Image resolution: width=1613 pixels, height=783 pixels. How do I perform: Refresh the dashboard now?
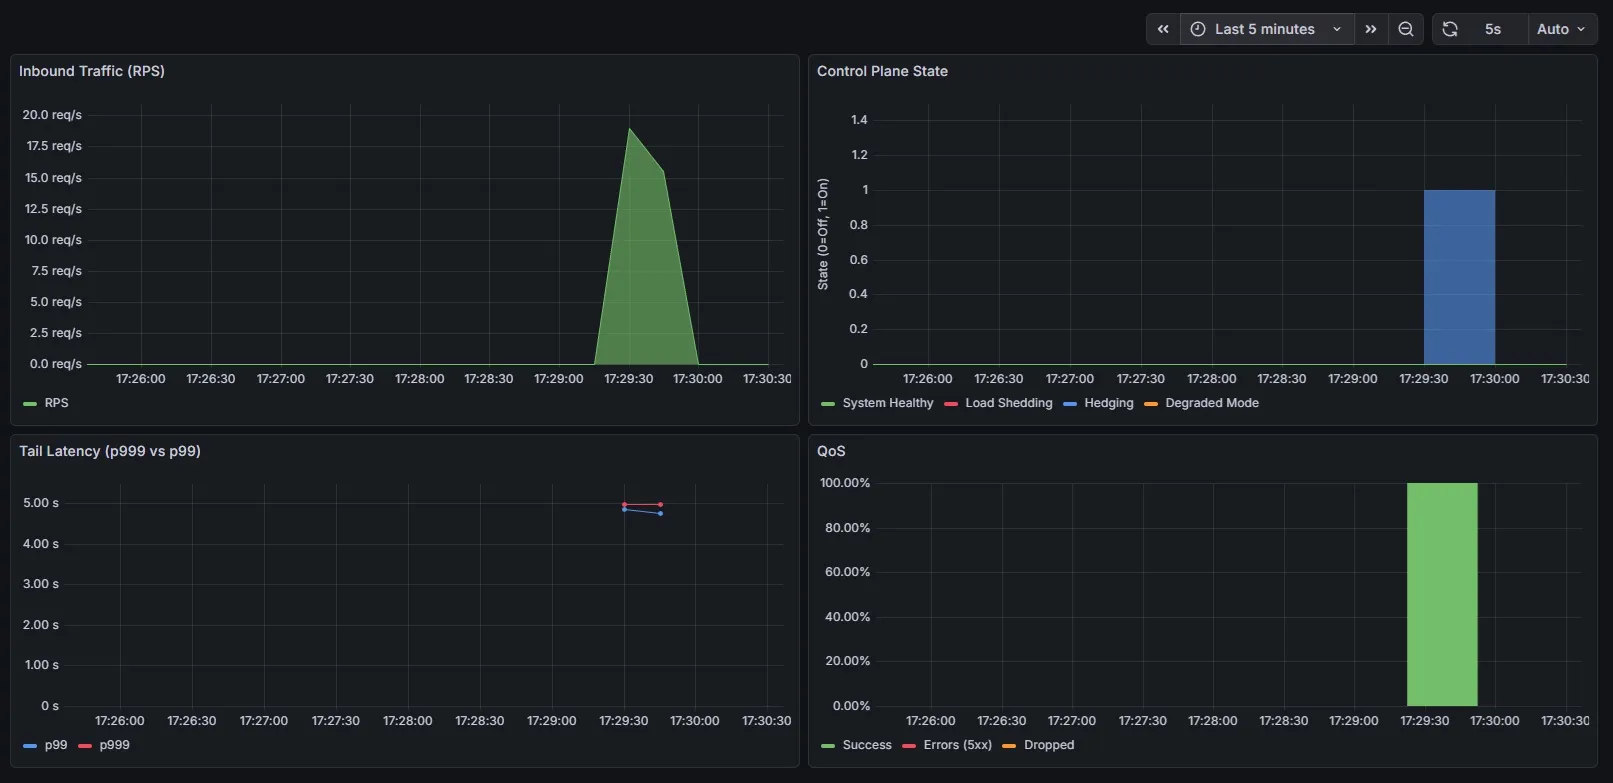(x=1450, y=29)
